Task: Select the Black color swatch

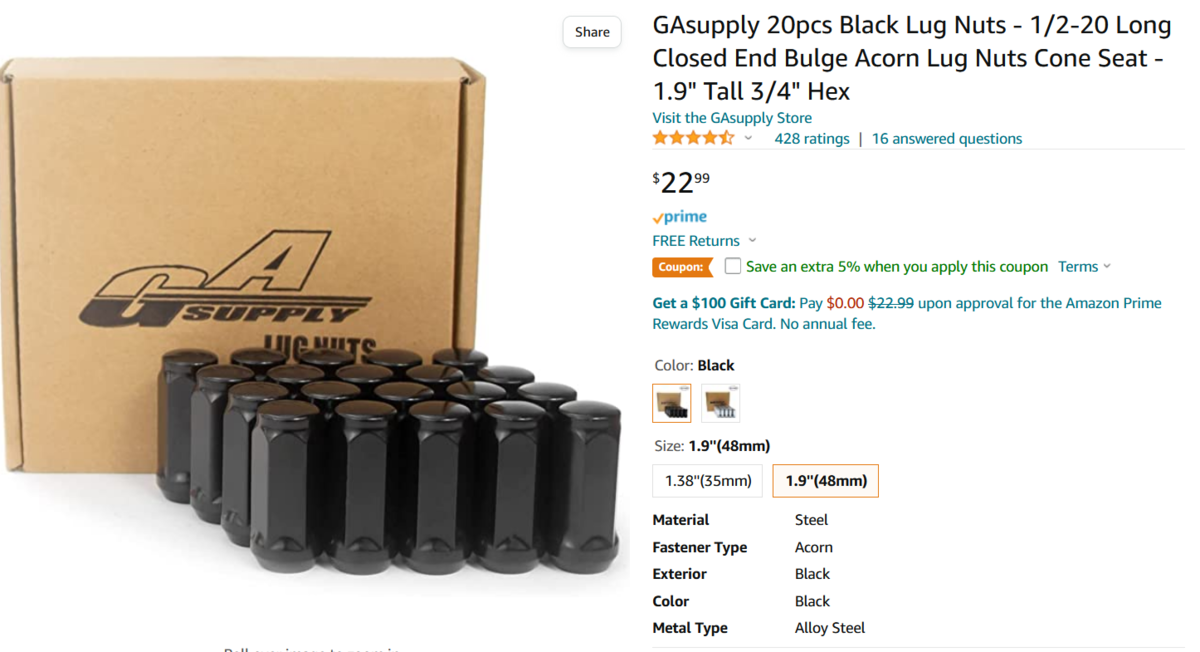Action: point(672,403)
